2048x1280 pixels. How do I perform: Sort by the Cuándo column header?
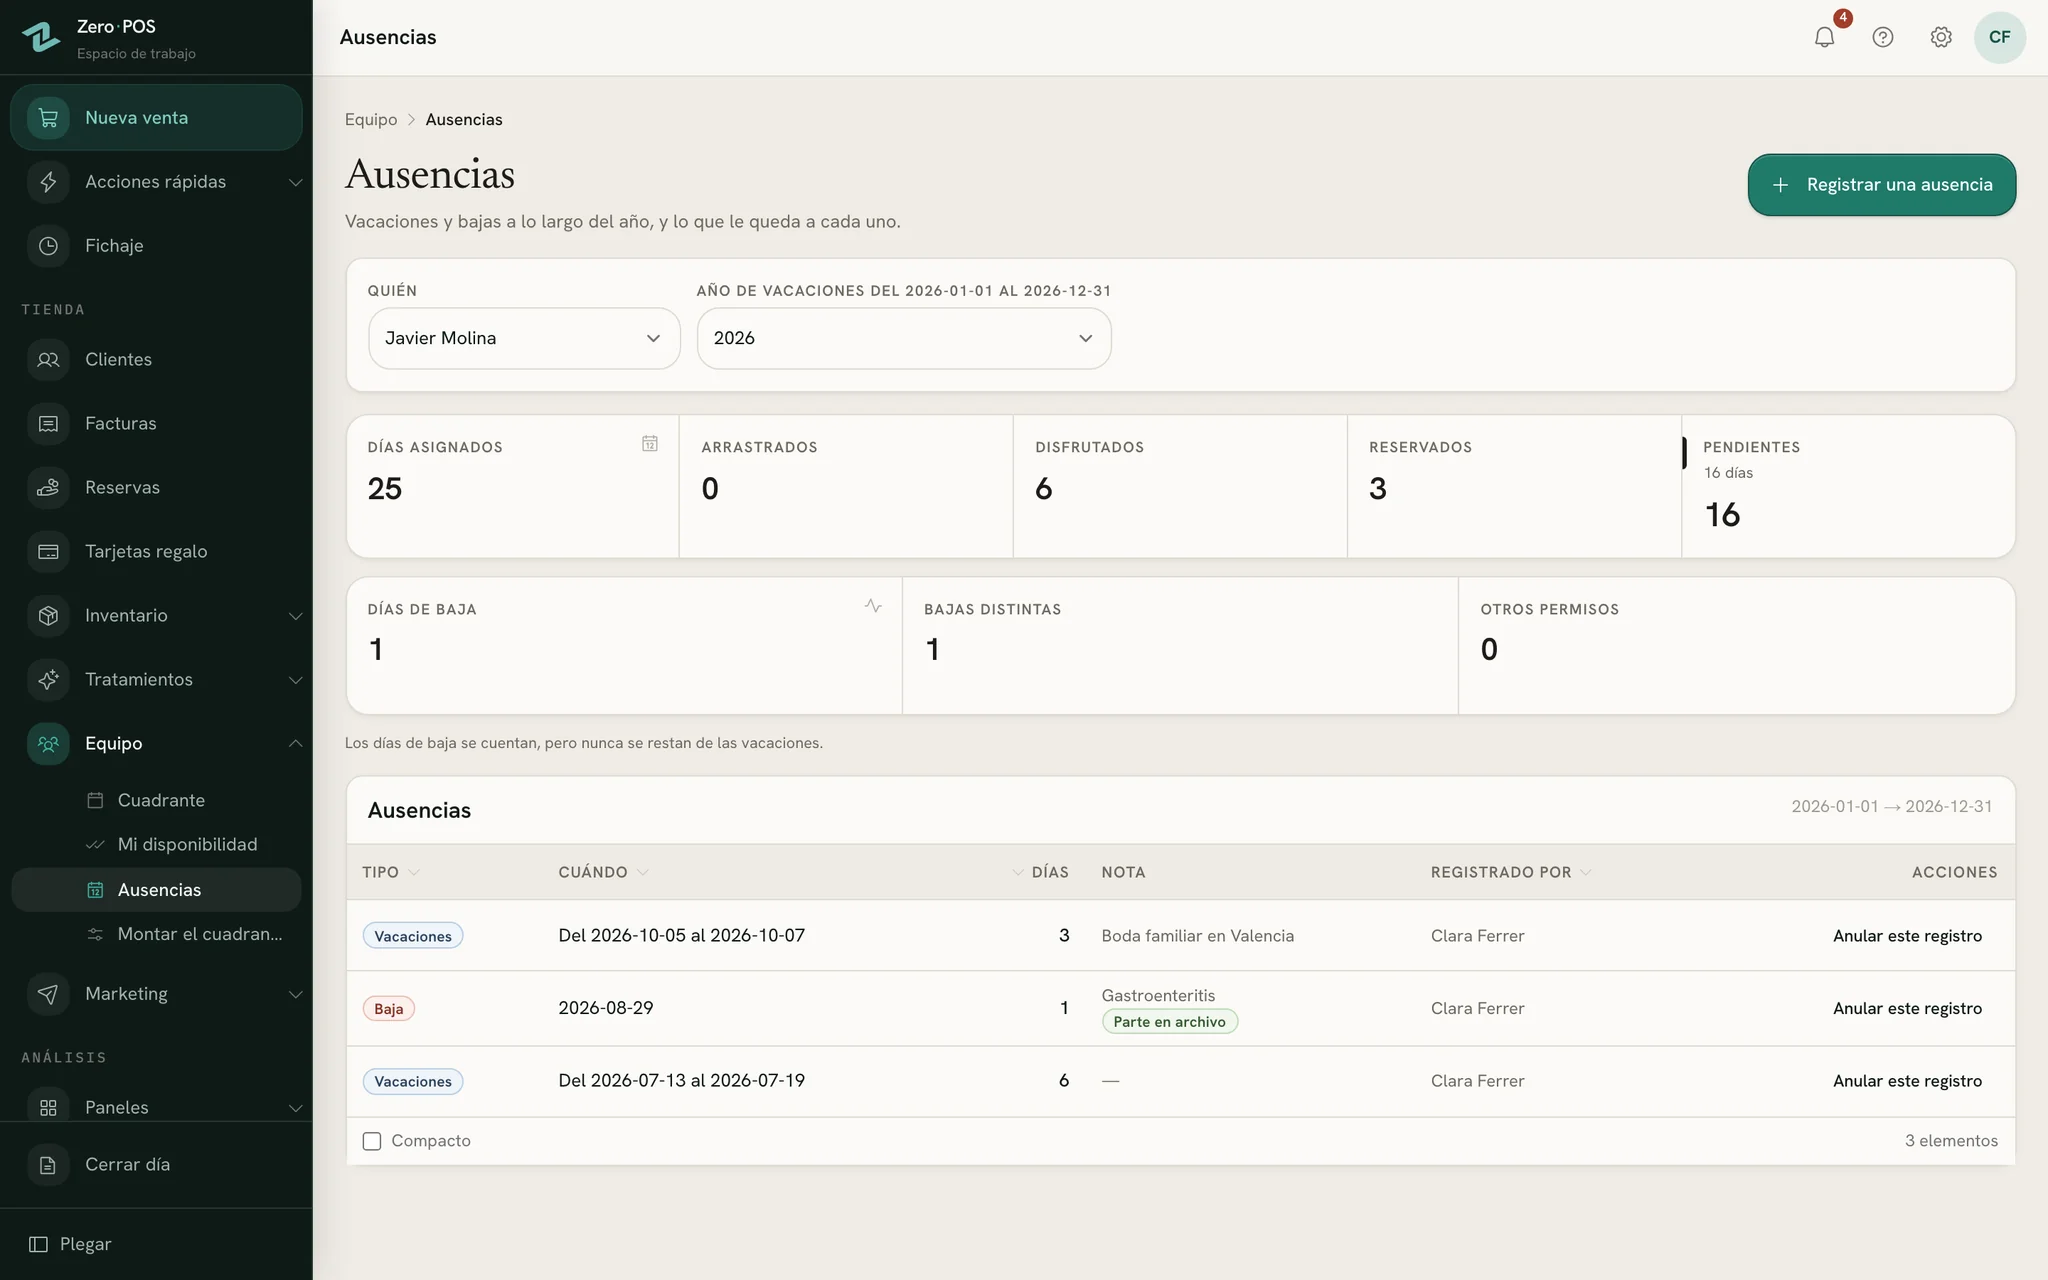[603, 872]
